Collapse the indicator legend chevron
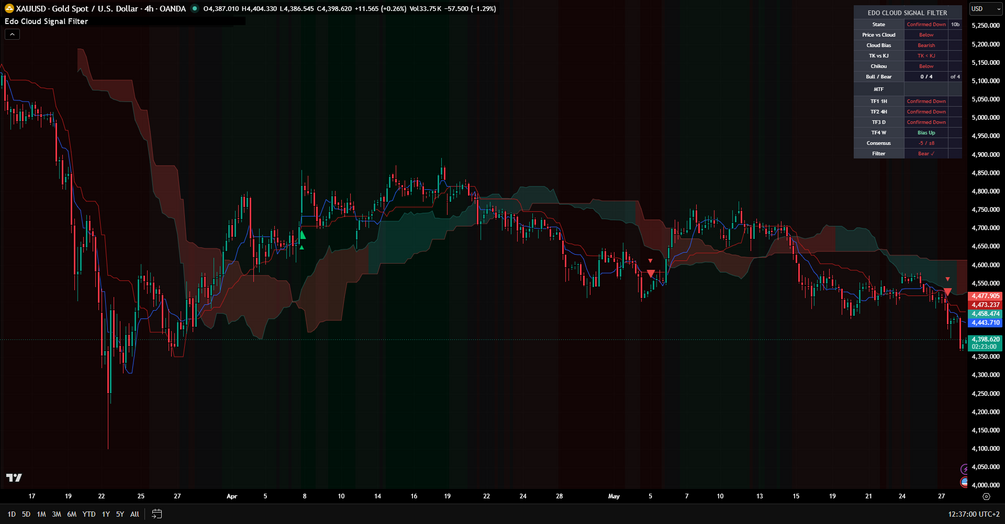The width and height of the screenshot is (1005, 524). (x=12, y=35)
